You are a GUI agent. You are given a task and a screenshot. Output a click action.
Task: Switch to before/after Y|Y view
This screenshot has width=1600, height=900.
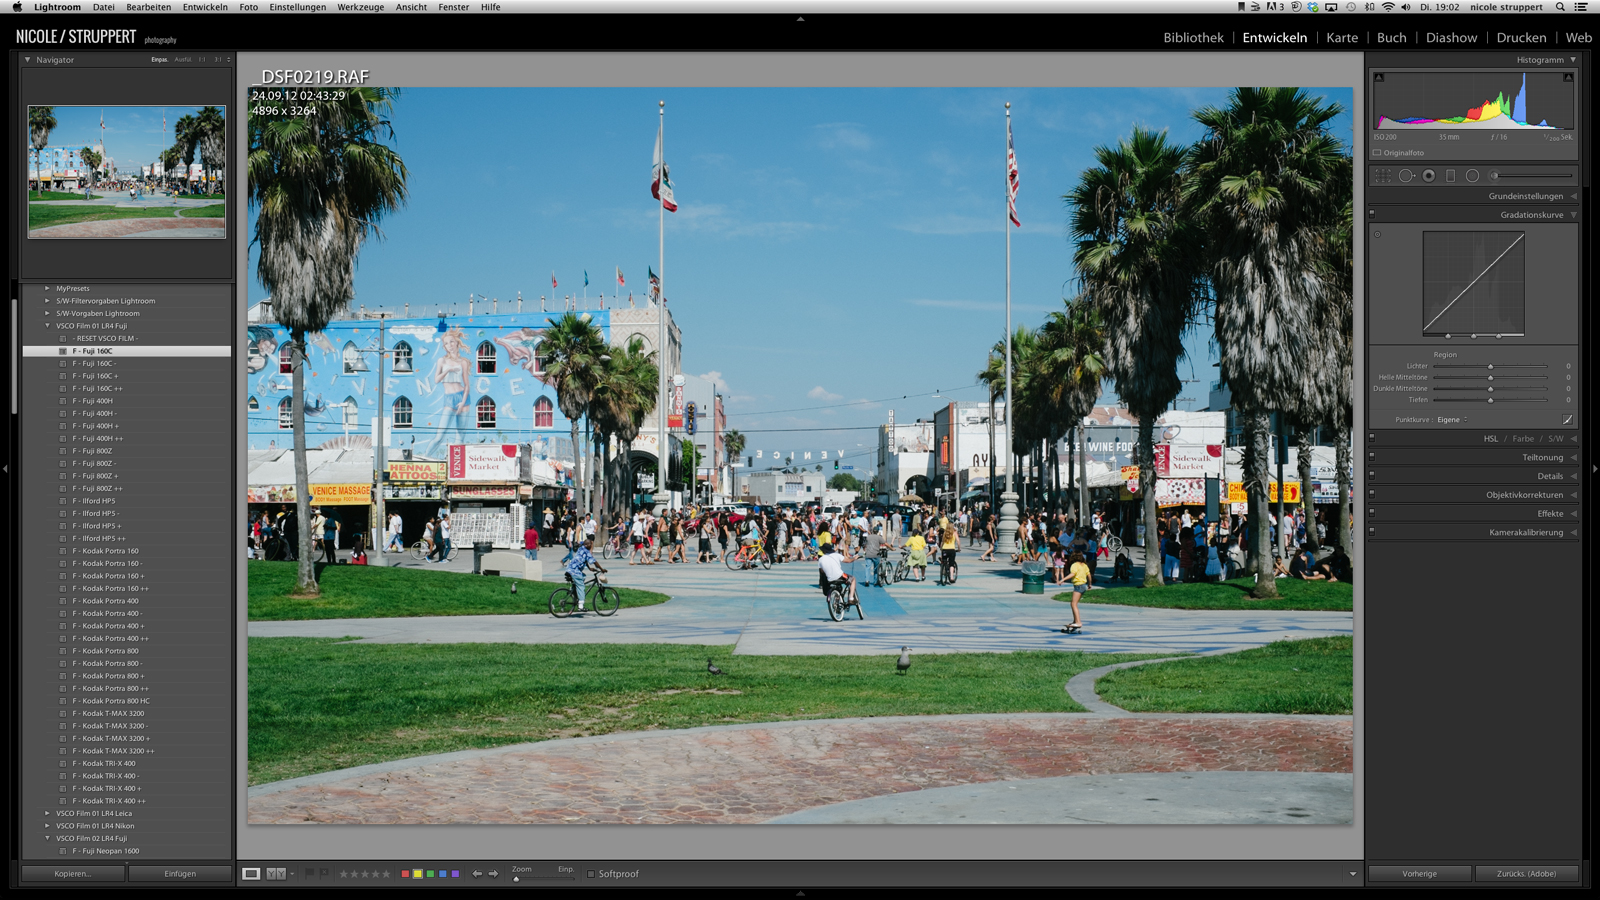coord(276,874)
